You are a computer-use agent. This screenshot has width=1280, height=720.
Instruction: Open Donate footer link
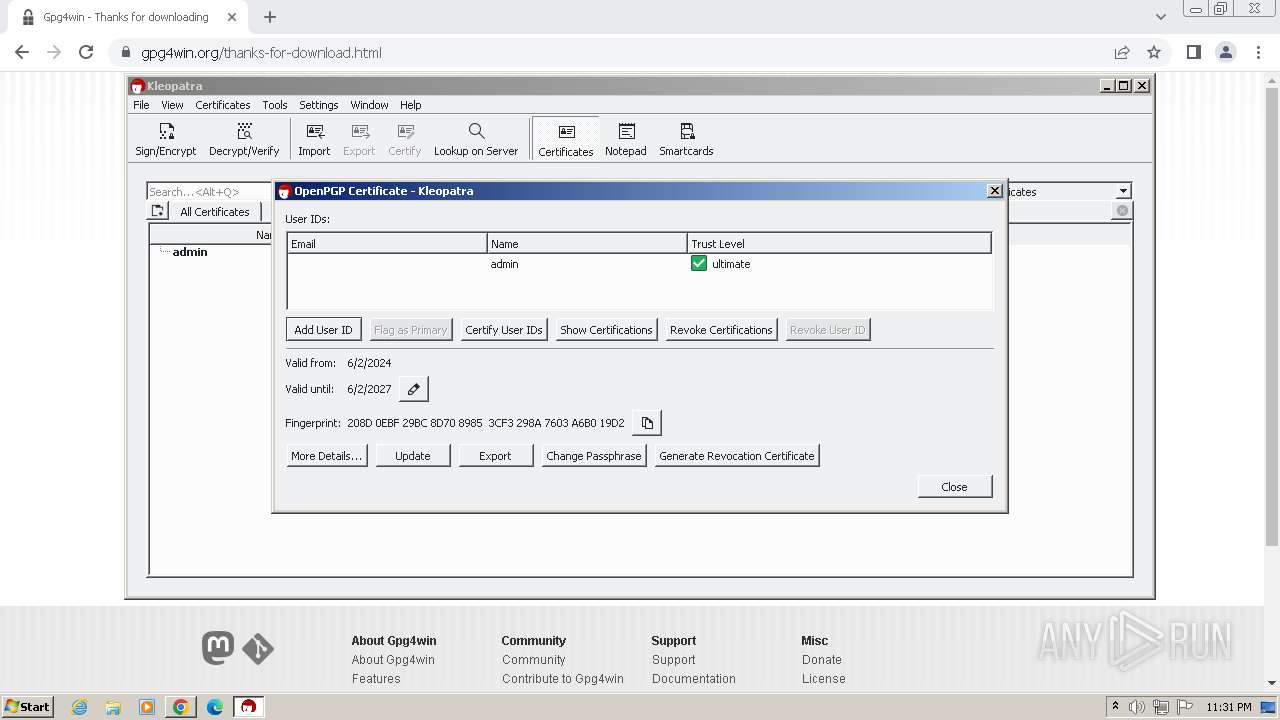point(822,660)
